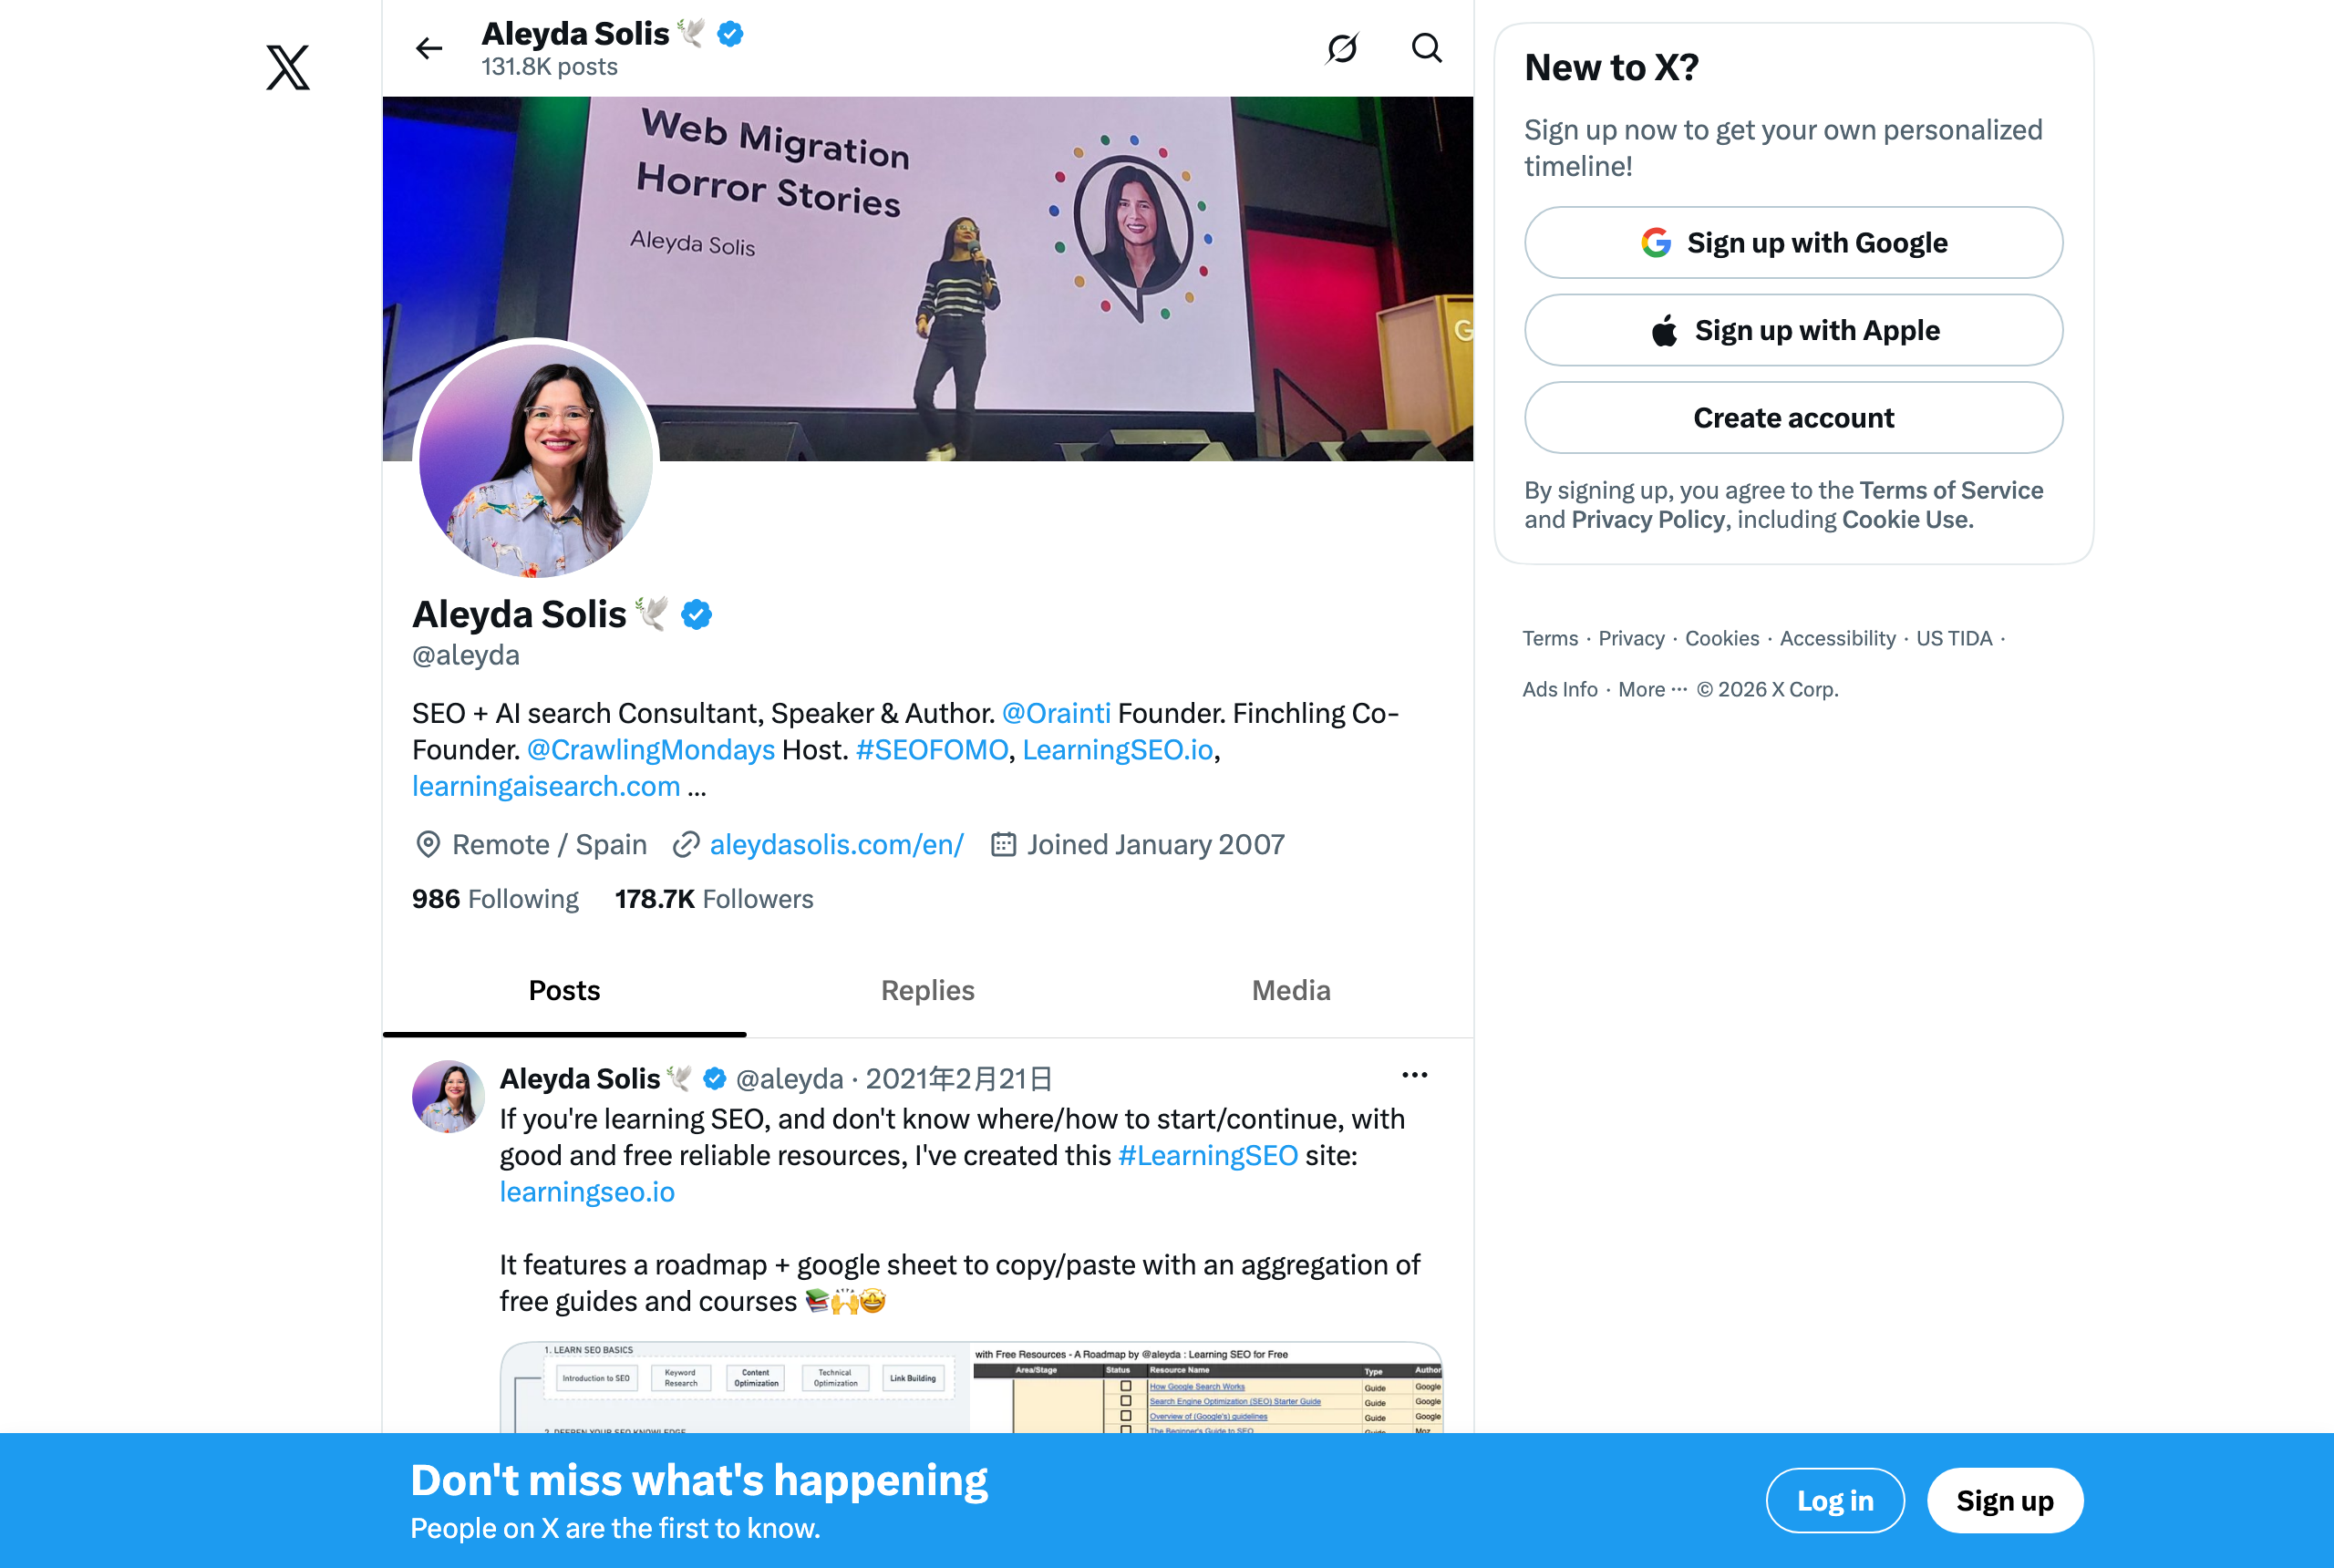Image resolution: width=2334 pixels, height=1568 pixels.
Task: Click the Apple logo on sign-up button
Action: (1665, 330)
